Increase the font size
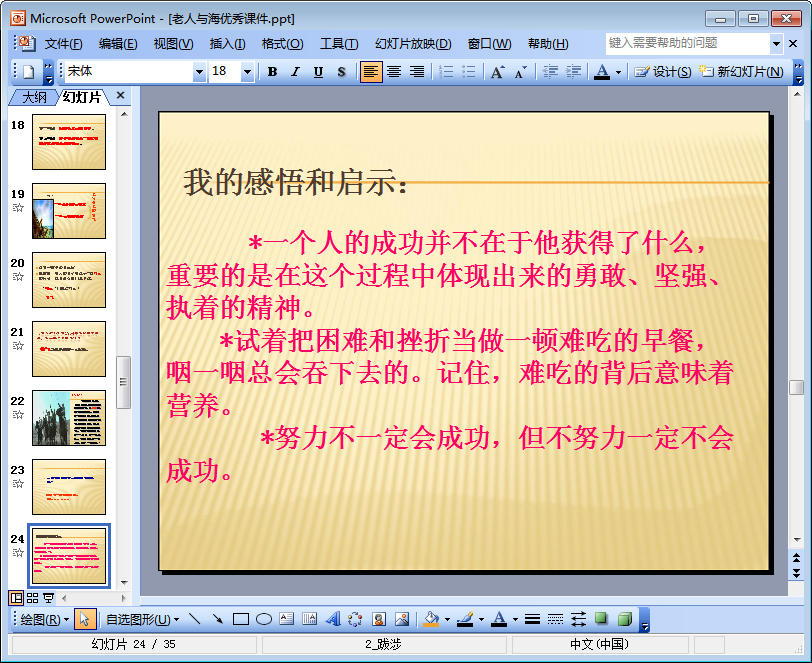The image size is (812, 663). tap(498, 72)
